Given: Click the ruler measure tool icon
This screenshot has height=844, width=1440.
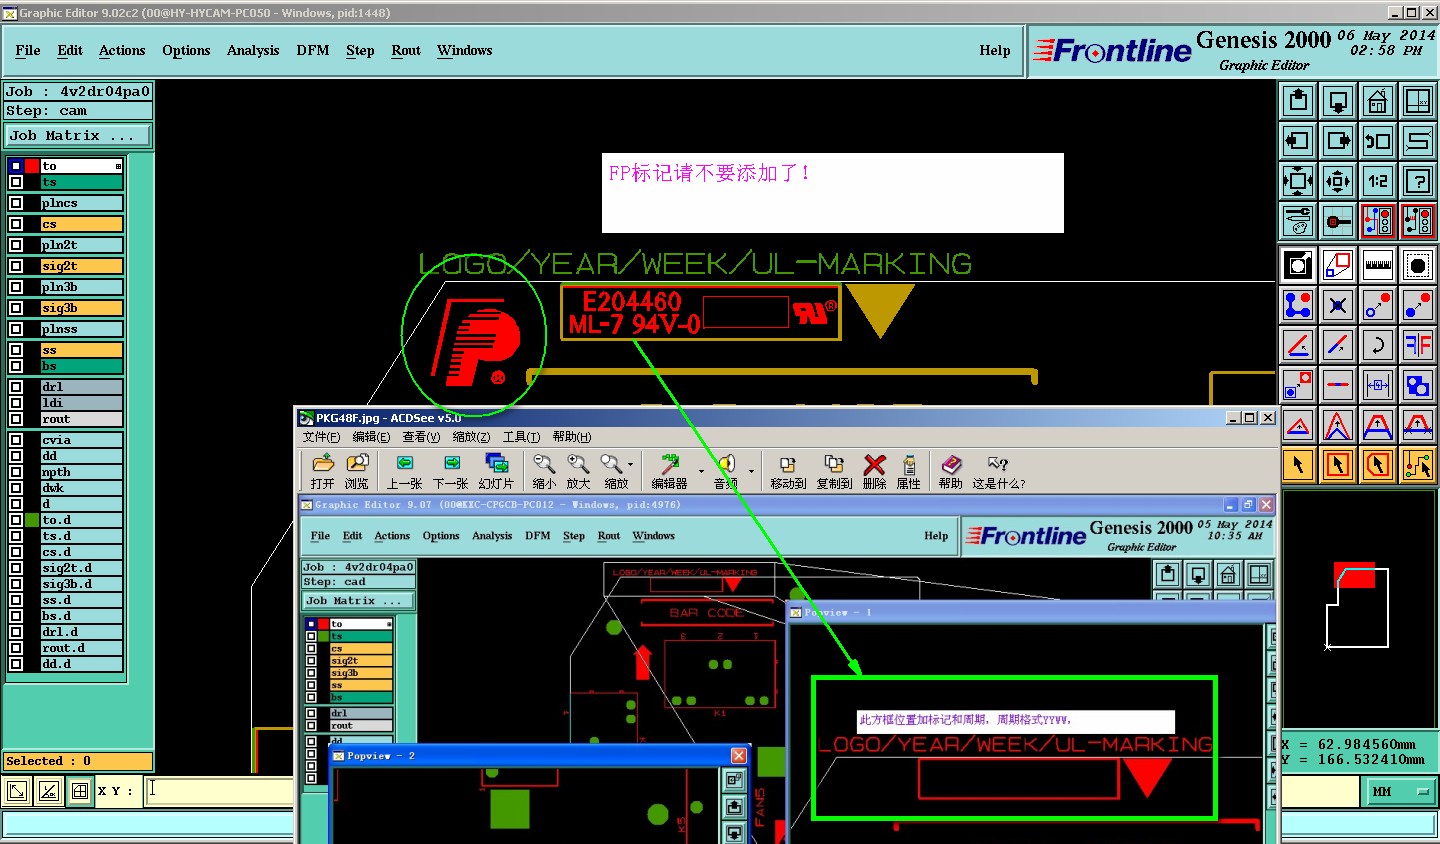Looking at the screenshot, I should [1378, 265].
